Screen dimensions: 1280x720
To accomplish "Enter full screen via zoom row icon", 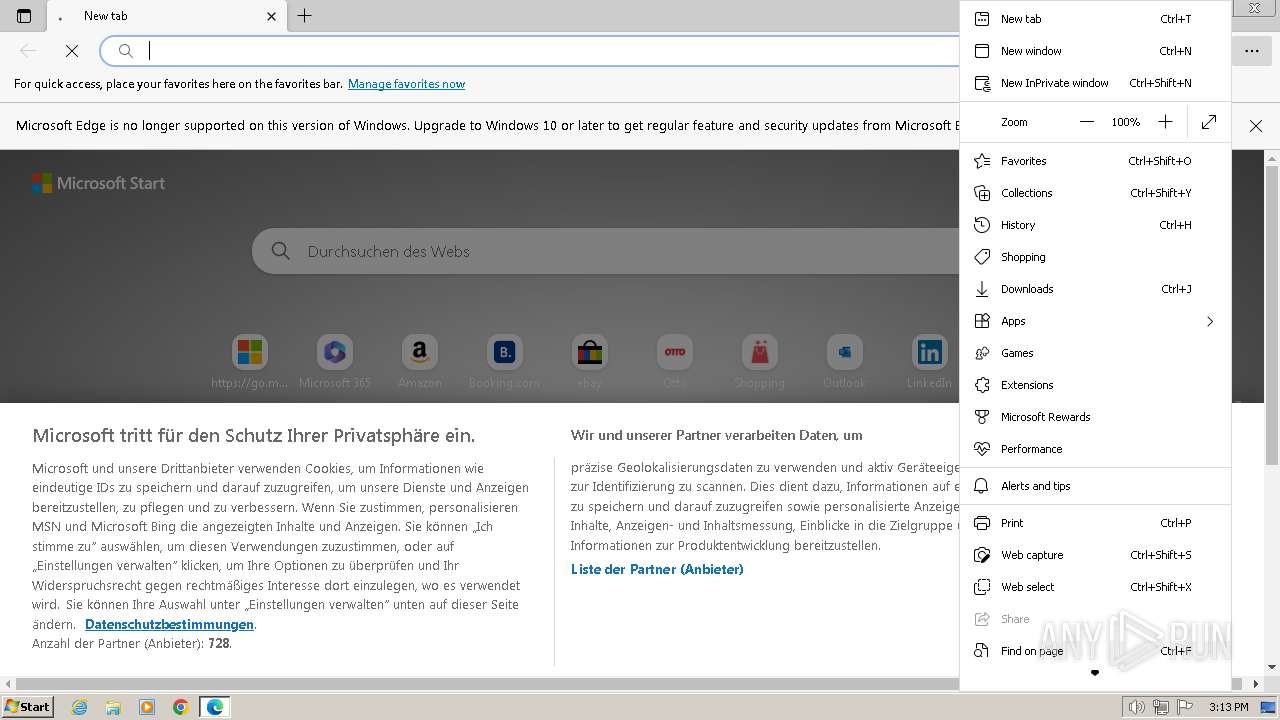I will [x=1209, y=122].
